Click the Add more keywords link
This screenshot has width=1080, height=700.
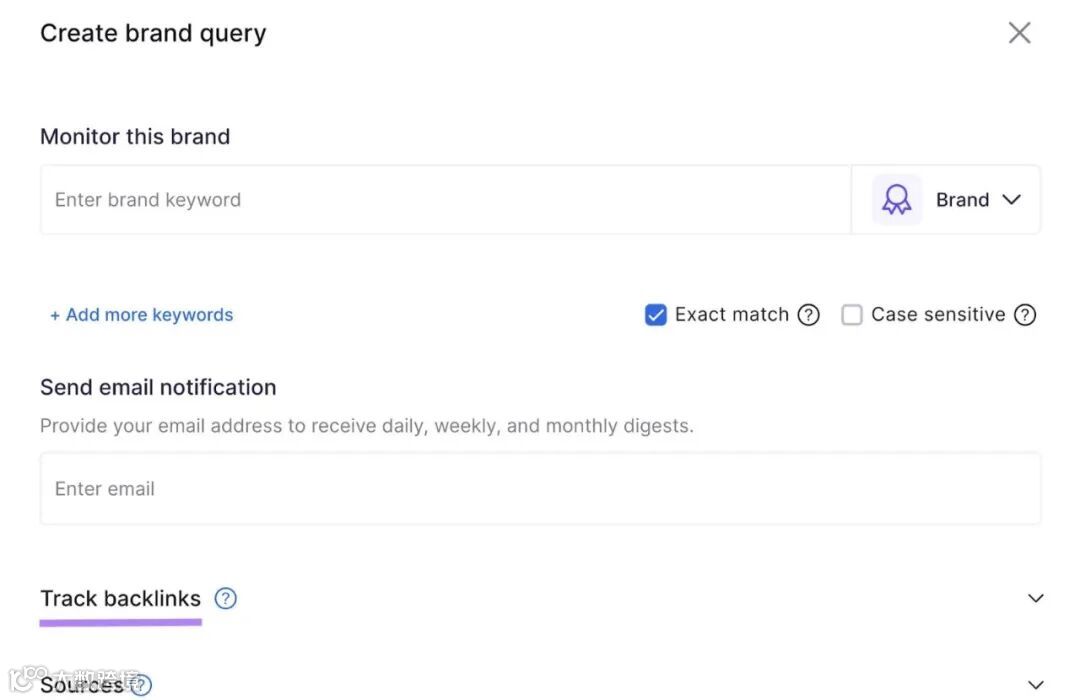click(142, 315)
